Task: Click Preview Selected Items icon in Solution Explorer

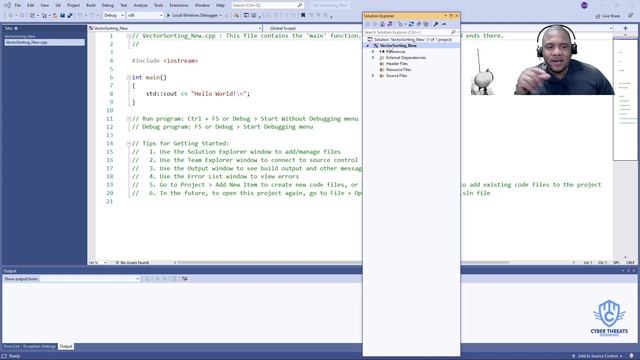Action: click(444, 24)
